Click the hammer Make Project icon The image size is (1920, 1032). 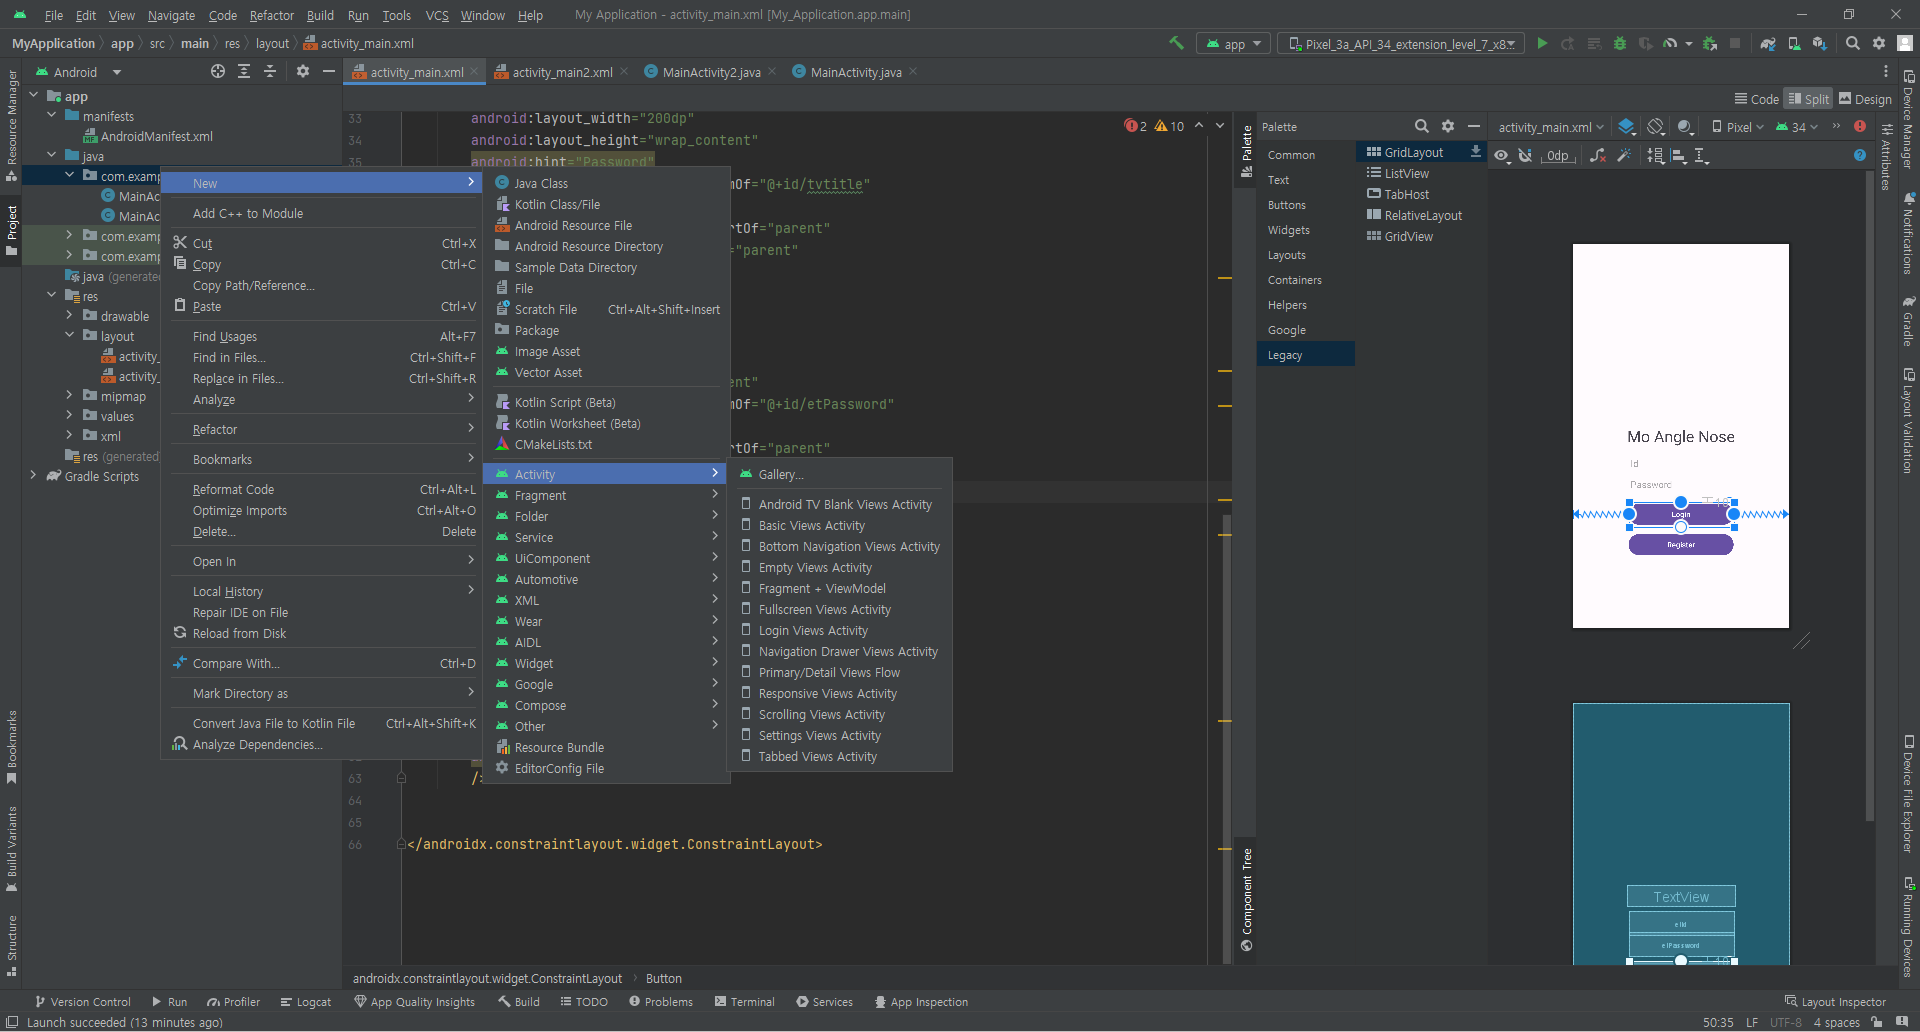pos(1176,43)
